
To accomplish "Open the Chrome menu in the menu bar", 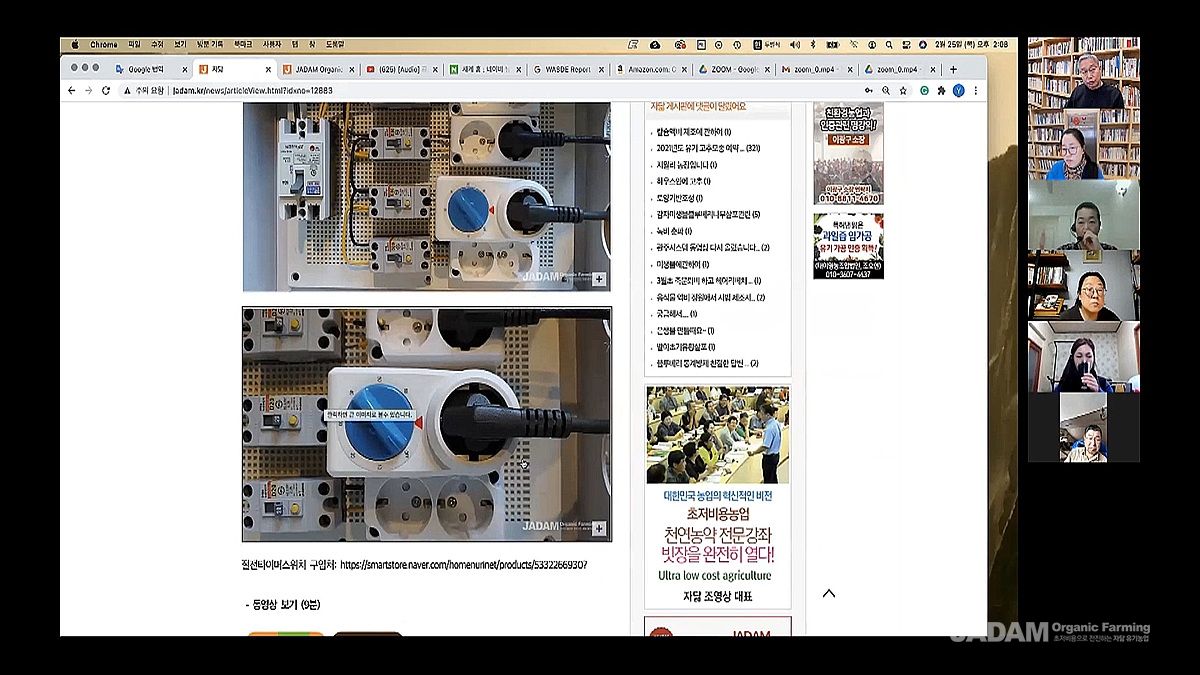I will click(104, 45).
